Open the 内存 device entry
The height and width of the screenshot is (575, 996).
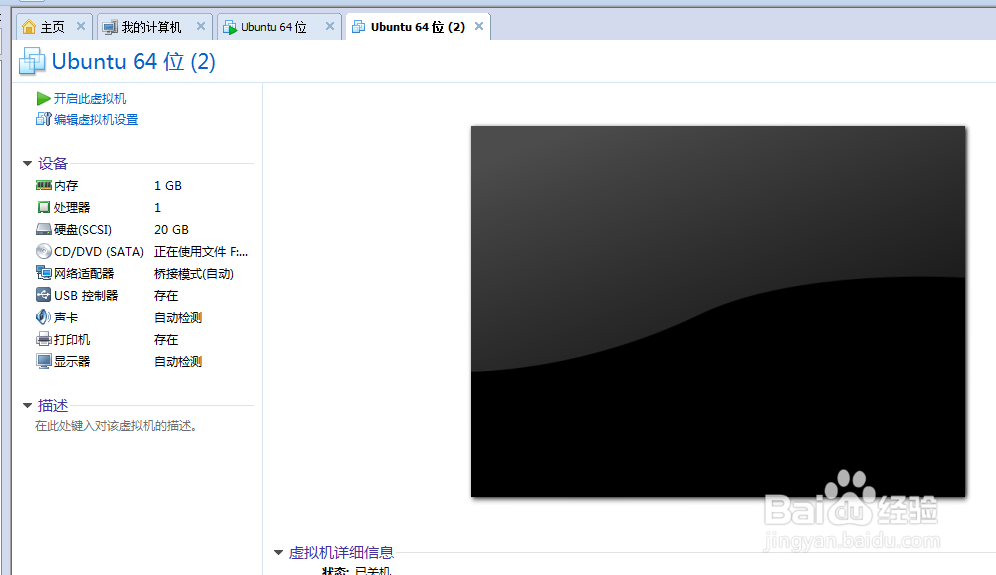pos(66,186)
